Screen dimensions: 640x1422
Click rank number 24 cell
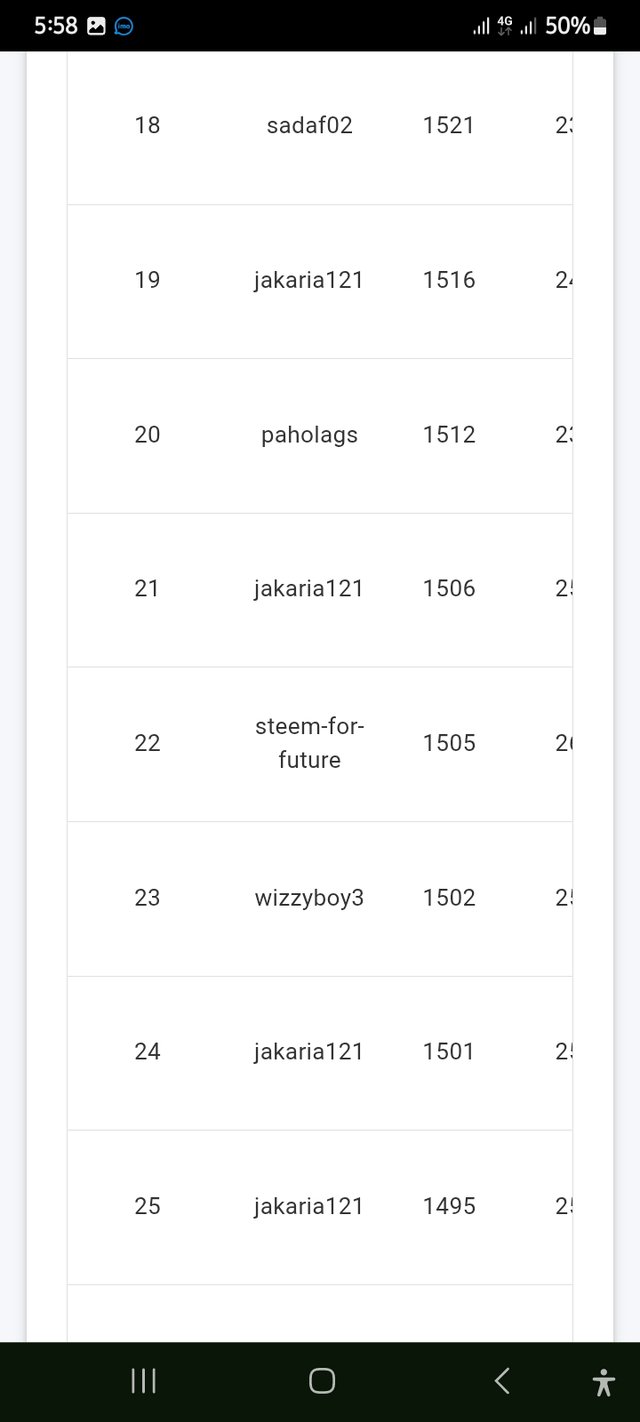pos(147,1051)
